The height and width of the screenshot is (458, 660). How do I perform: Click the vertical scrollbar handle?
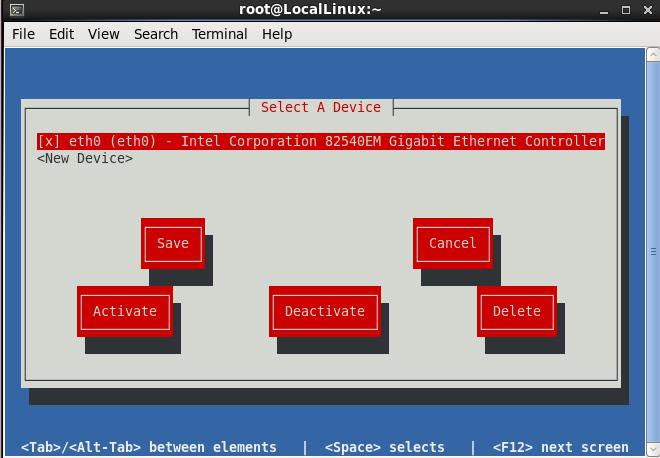[x=653, y=252]
